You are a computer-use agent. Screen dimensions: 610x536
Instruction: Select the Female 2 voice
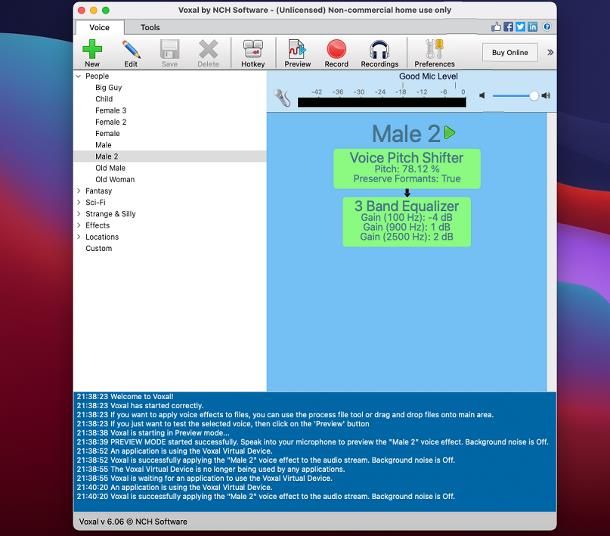click(x=111, y=122)
